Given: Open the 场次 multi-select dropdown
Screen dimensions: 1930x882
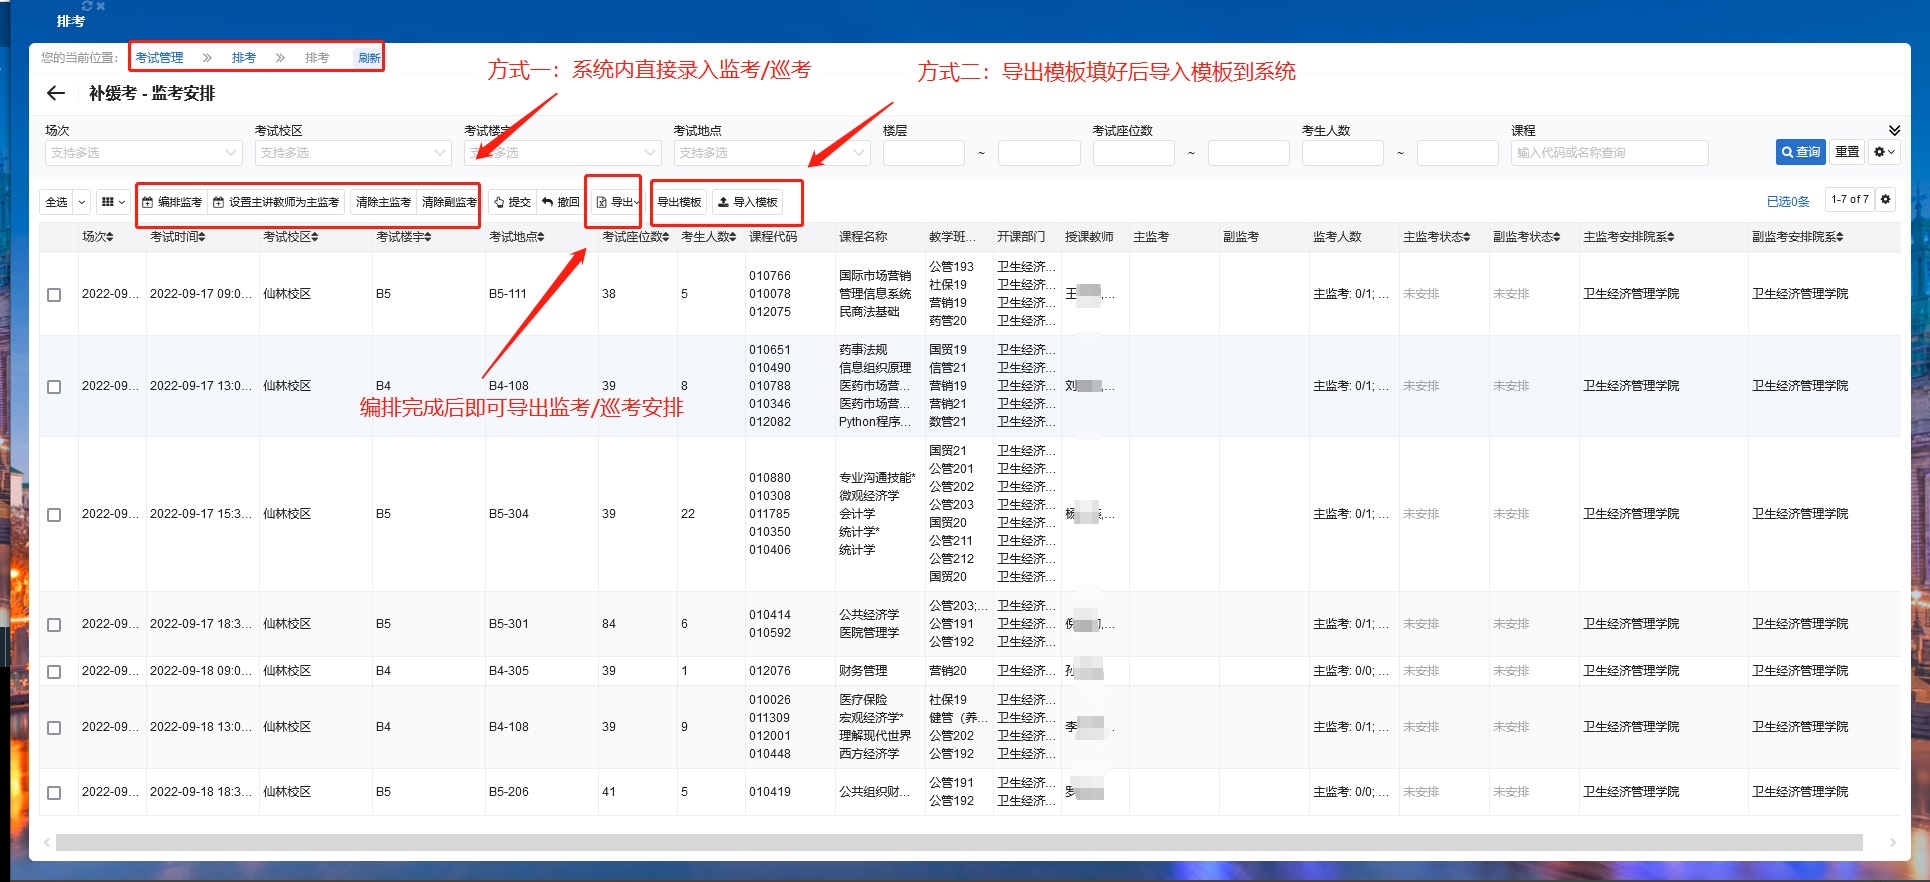Looking at the screenshot, I should coord(143,153).
